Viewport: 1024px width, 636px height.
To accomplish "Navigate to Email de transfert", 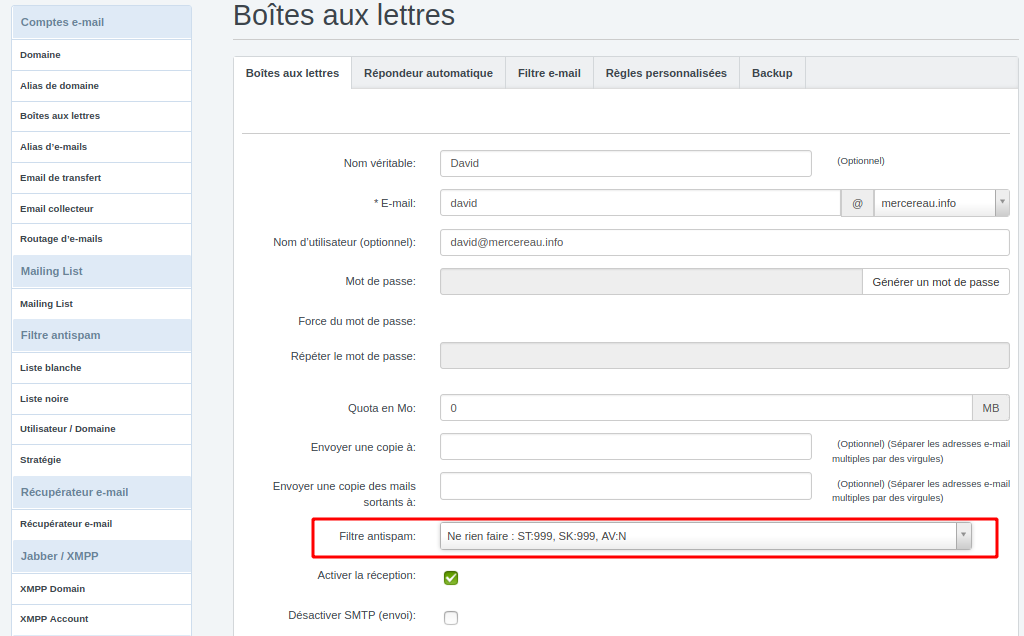I will pos(60,178).
